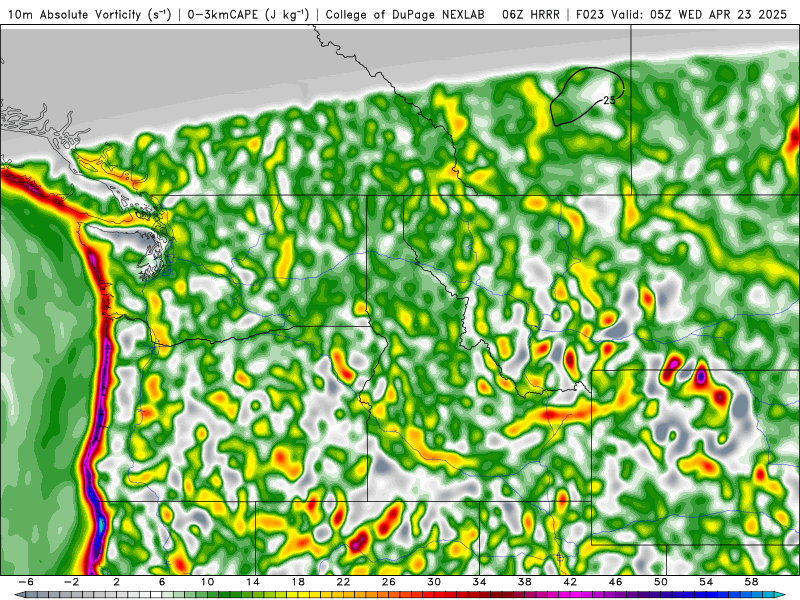Click the 54 tick label on the color scale
This screenshot has width=800, height=600.
point(707,582)
